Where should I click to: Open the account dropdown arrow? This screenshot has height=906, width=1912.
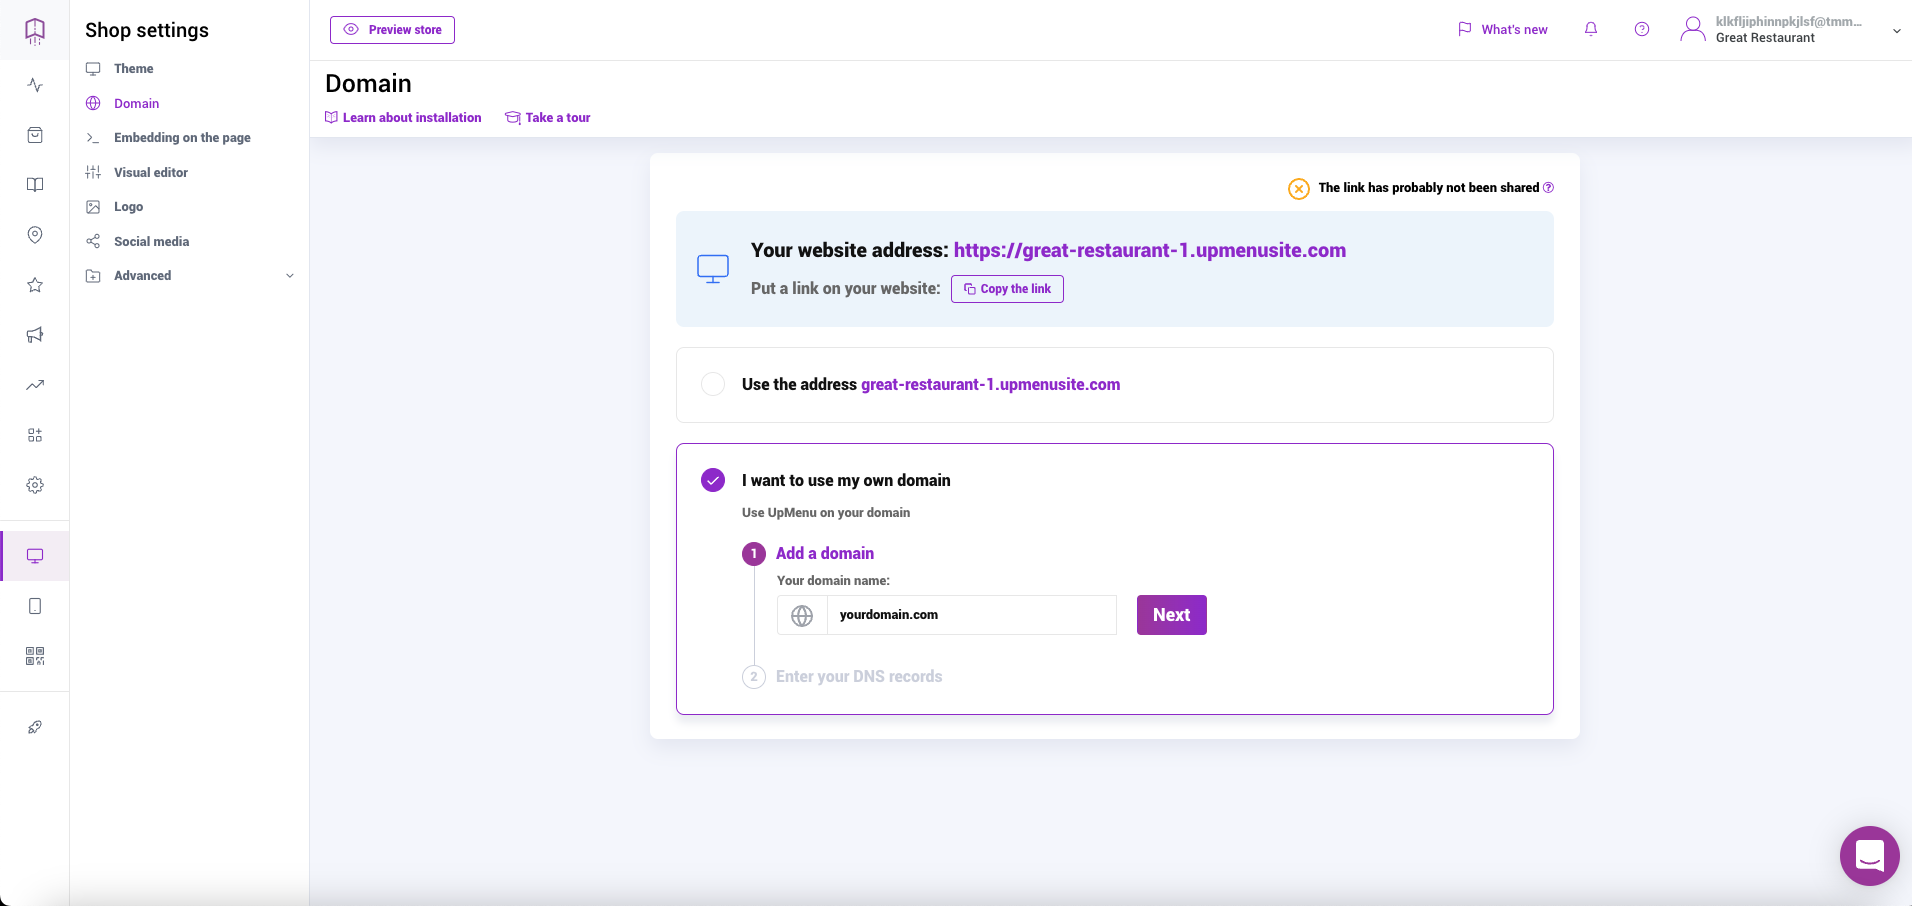point(1896,31)
